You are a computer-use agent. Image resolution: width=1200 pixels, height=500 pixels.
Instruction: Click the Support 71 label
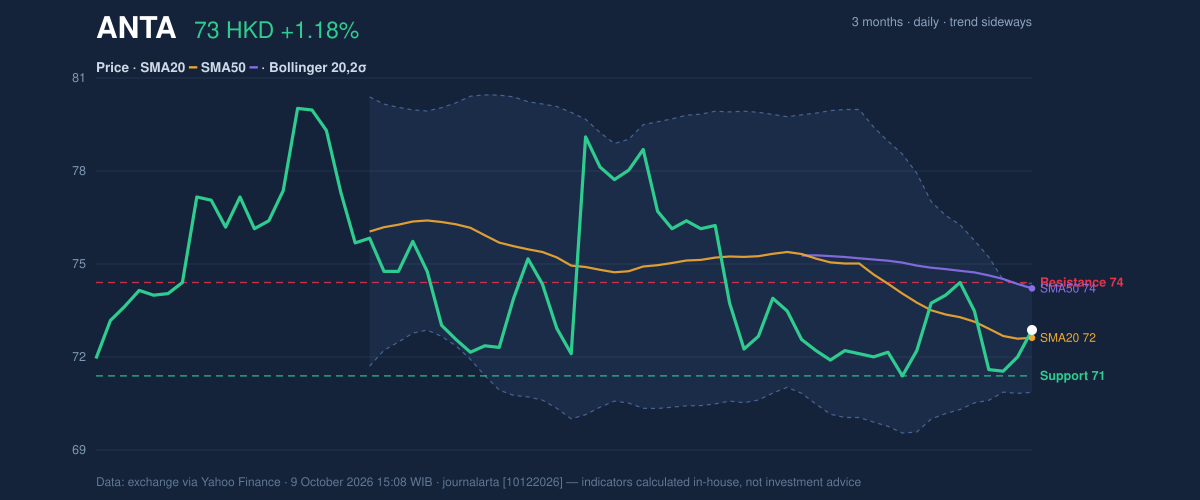pos(1072,376)
